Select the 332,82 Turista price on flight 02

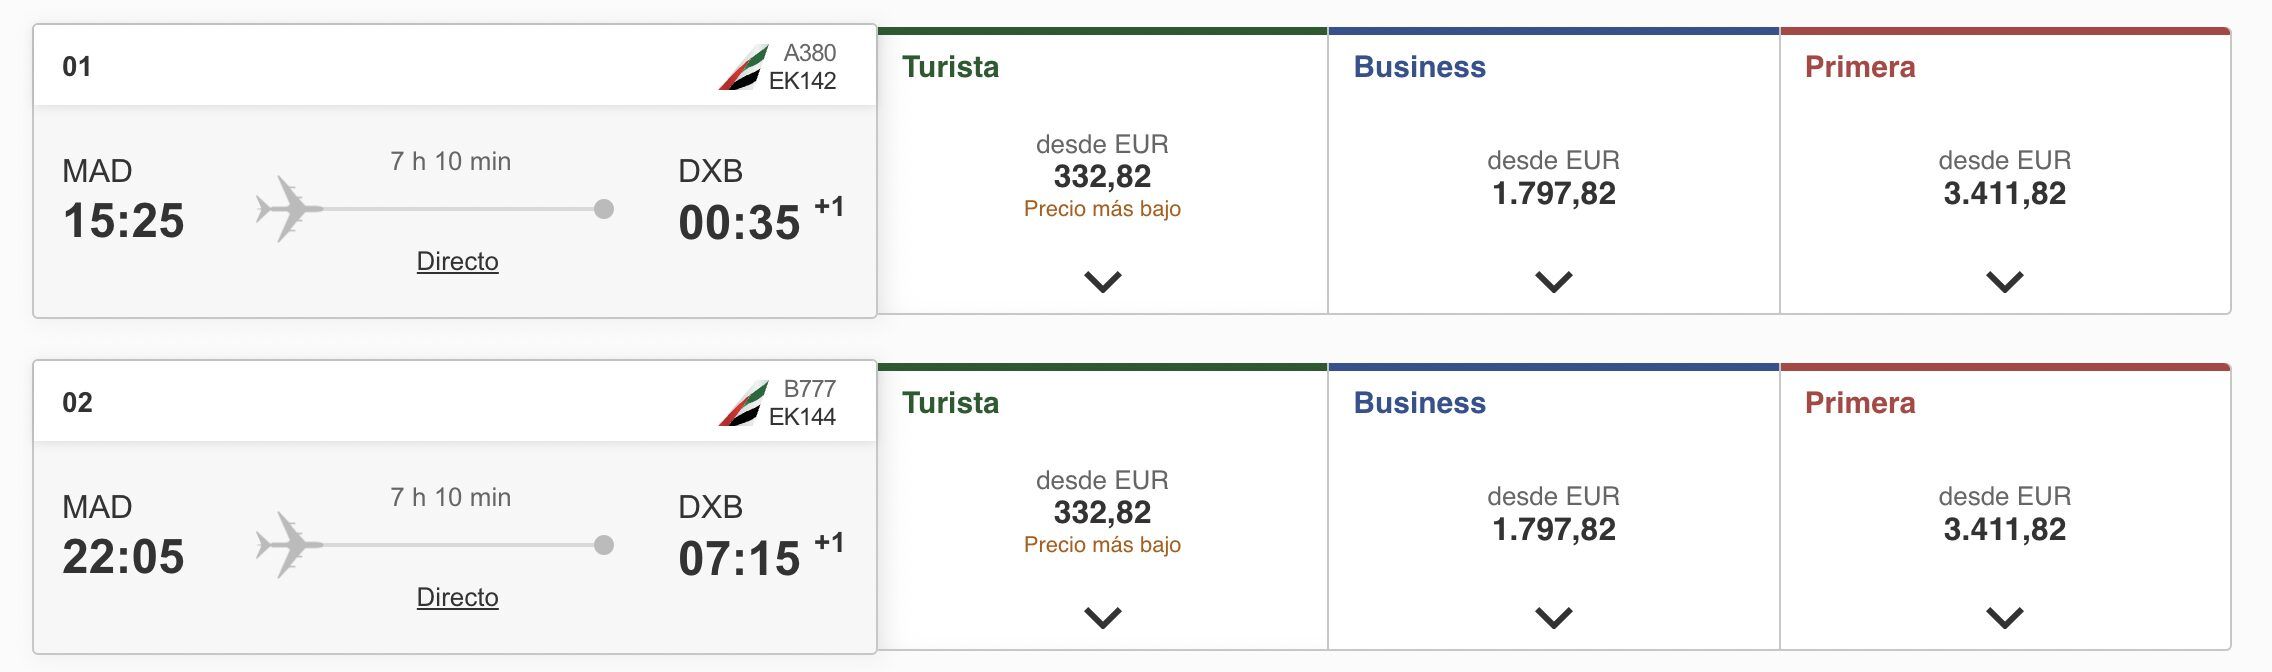point(1102,512)
